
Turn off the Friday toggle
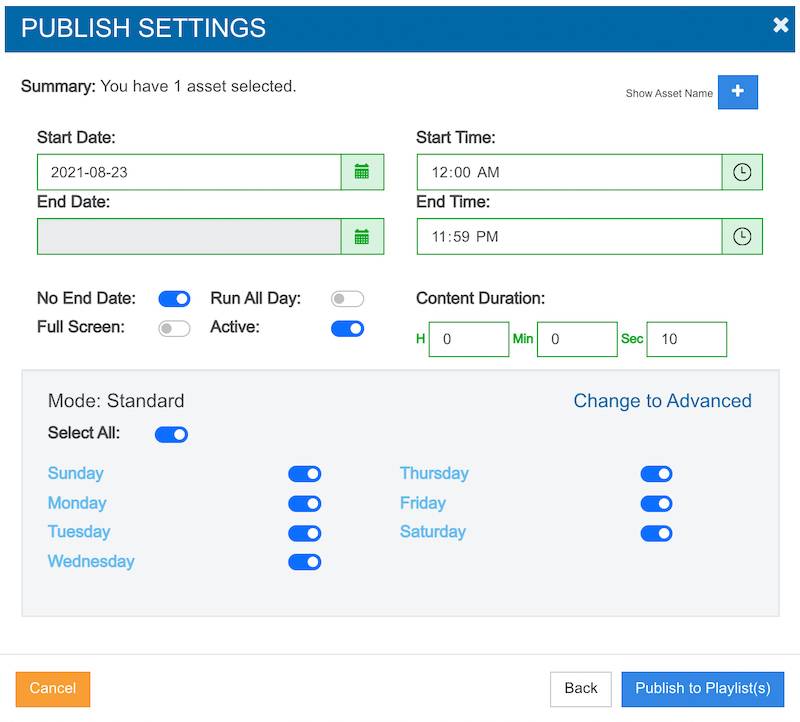[x=656, y=504]
